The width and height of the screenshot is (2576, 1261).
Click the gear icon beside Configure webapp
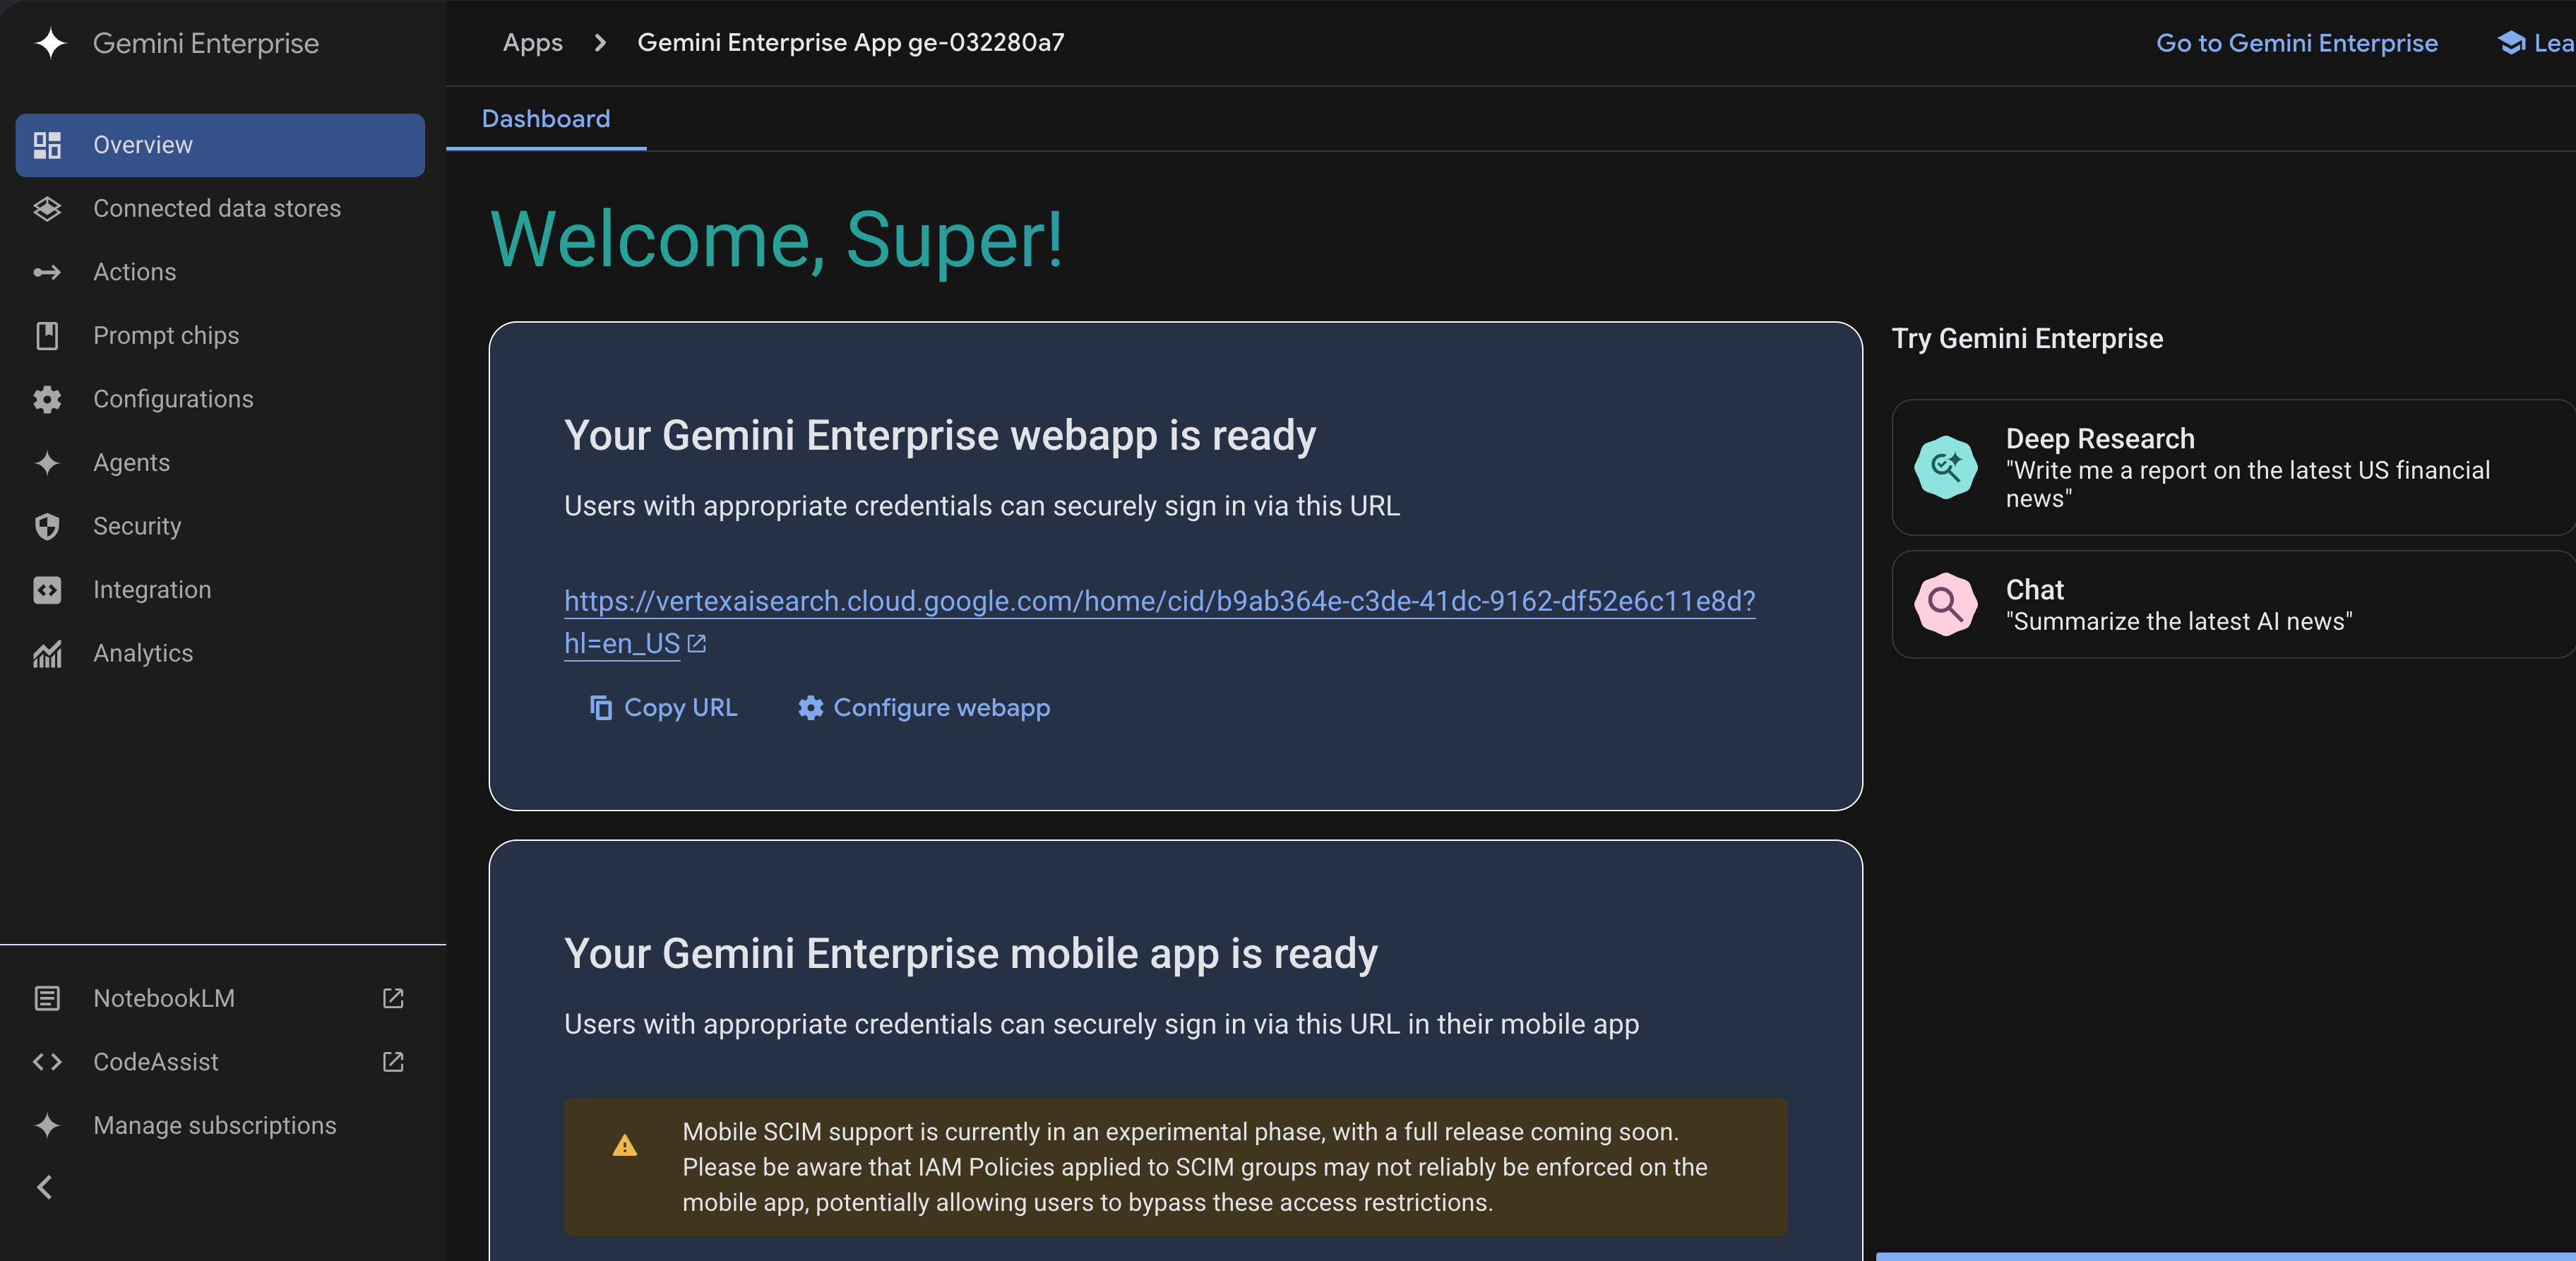pos(810,708)
